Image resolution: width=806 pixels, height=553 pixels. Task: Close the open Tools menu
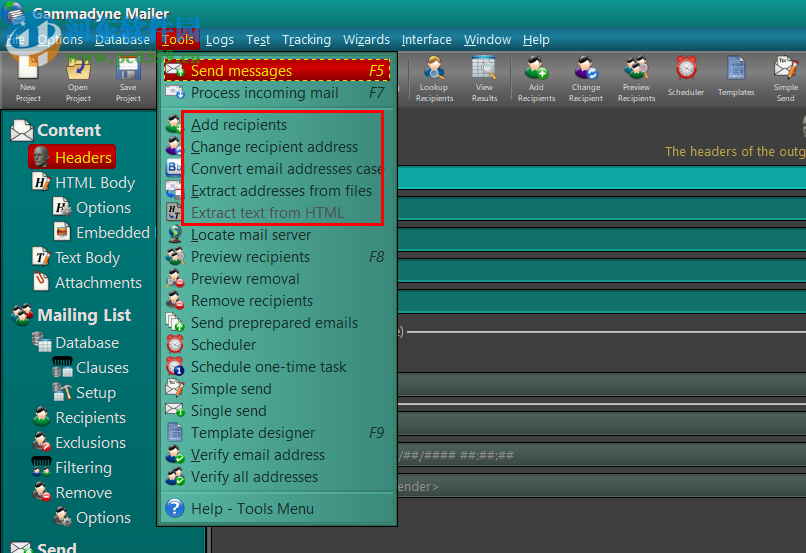pyautogui.click(x=178, y=40)
